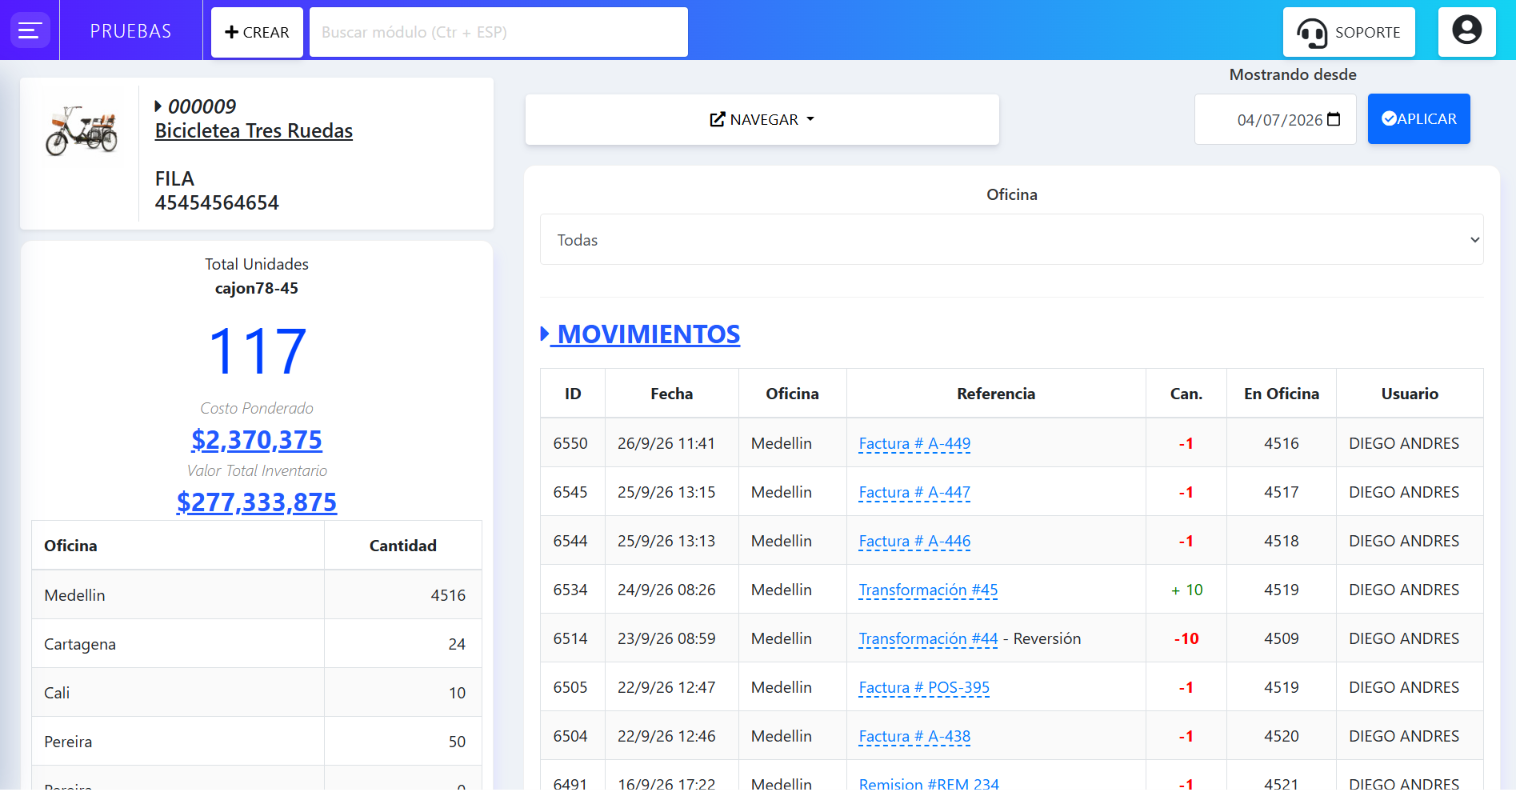Click the APLICAR button
Screen dimensions: 1516x790
pyautogui.click(x=1419, y=119)
